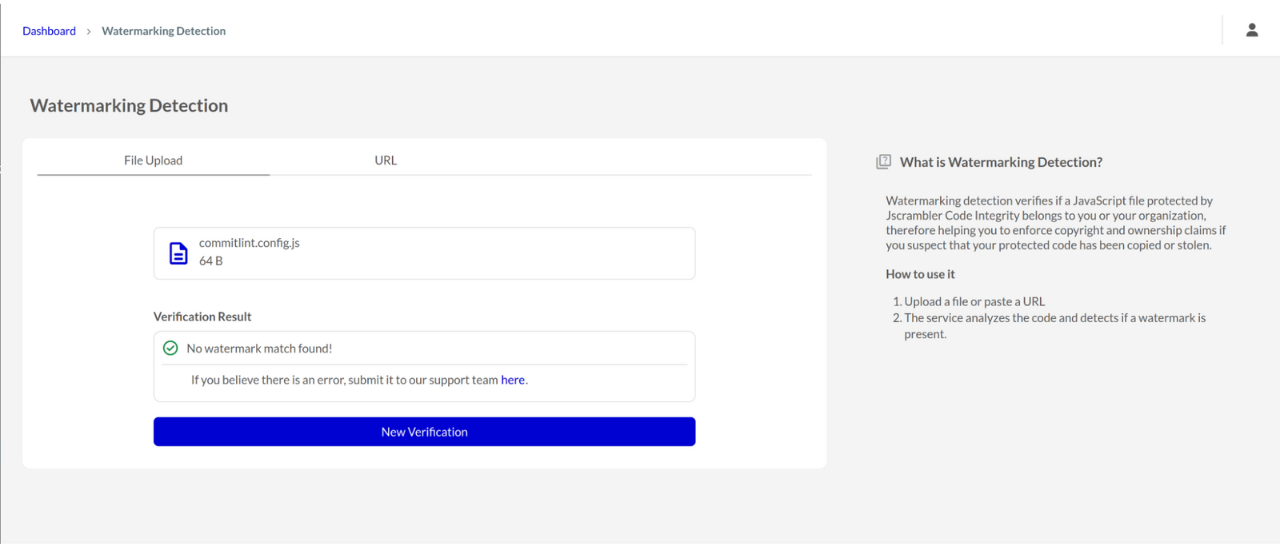1280x559 pixels.
Task: Click the 'What is Watermarking Detection?' heading
Action: [1001, 162]
